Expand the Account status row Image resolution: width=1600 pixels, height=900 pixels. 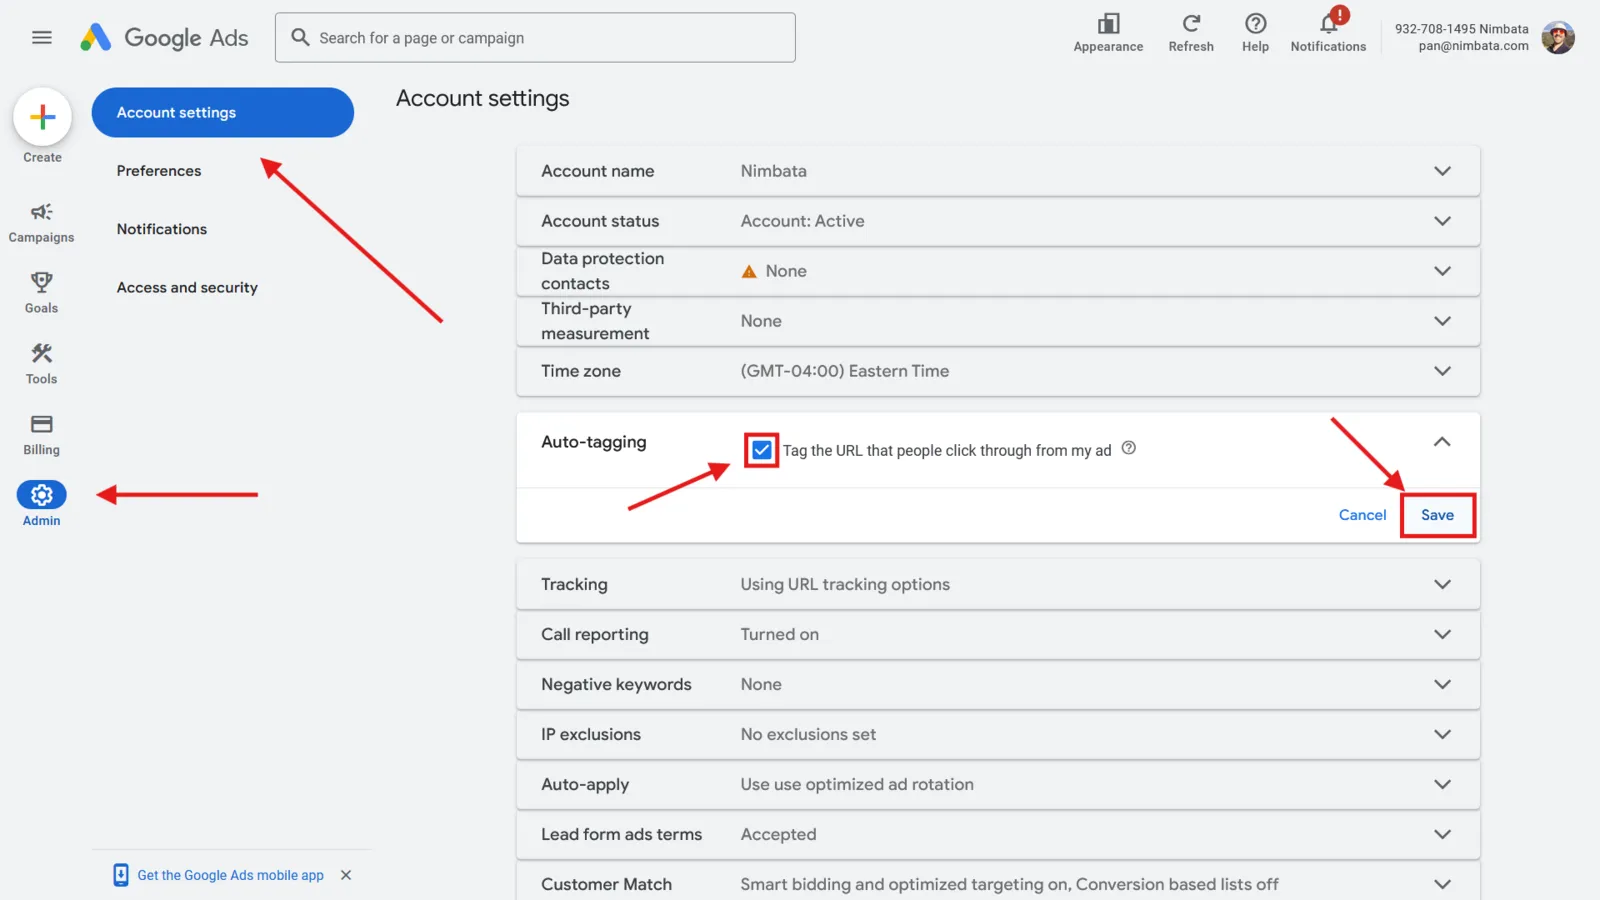998,221
